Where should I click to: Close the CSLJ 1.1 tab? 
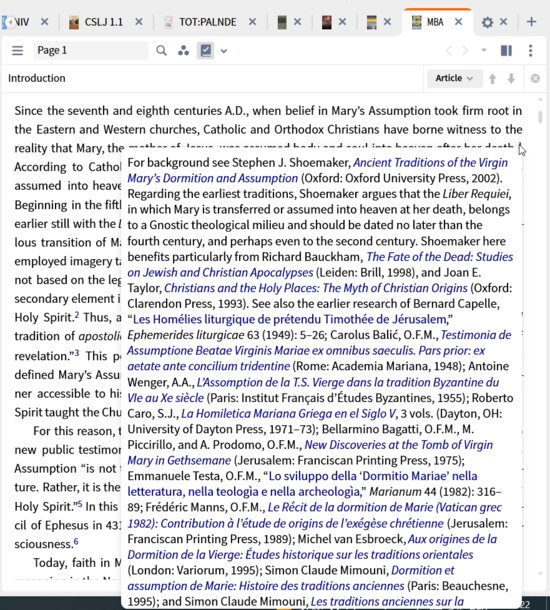tap(138, 22)
